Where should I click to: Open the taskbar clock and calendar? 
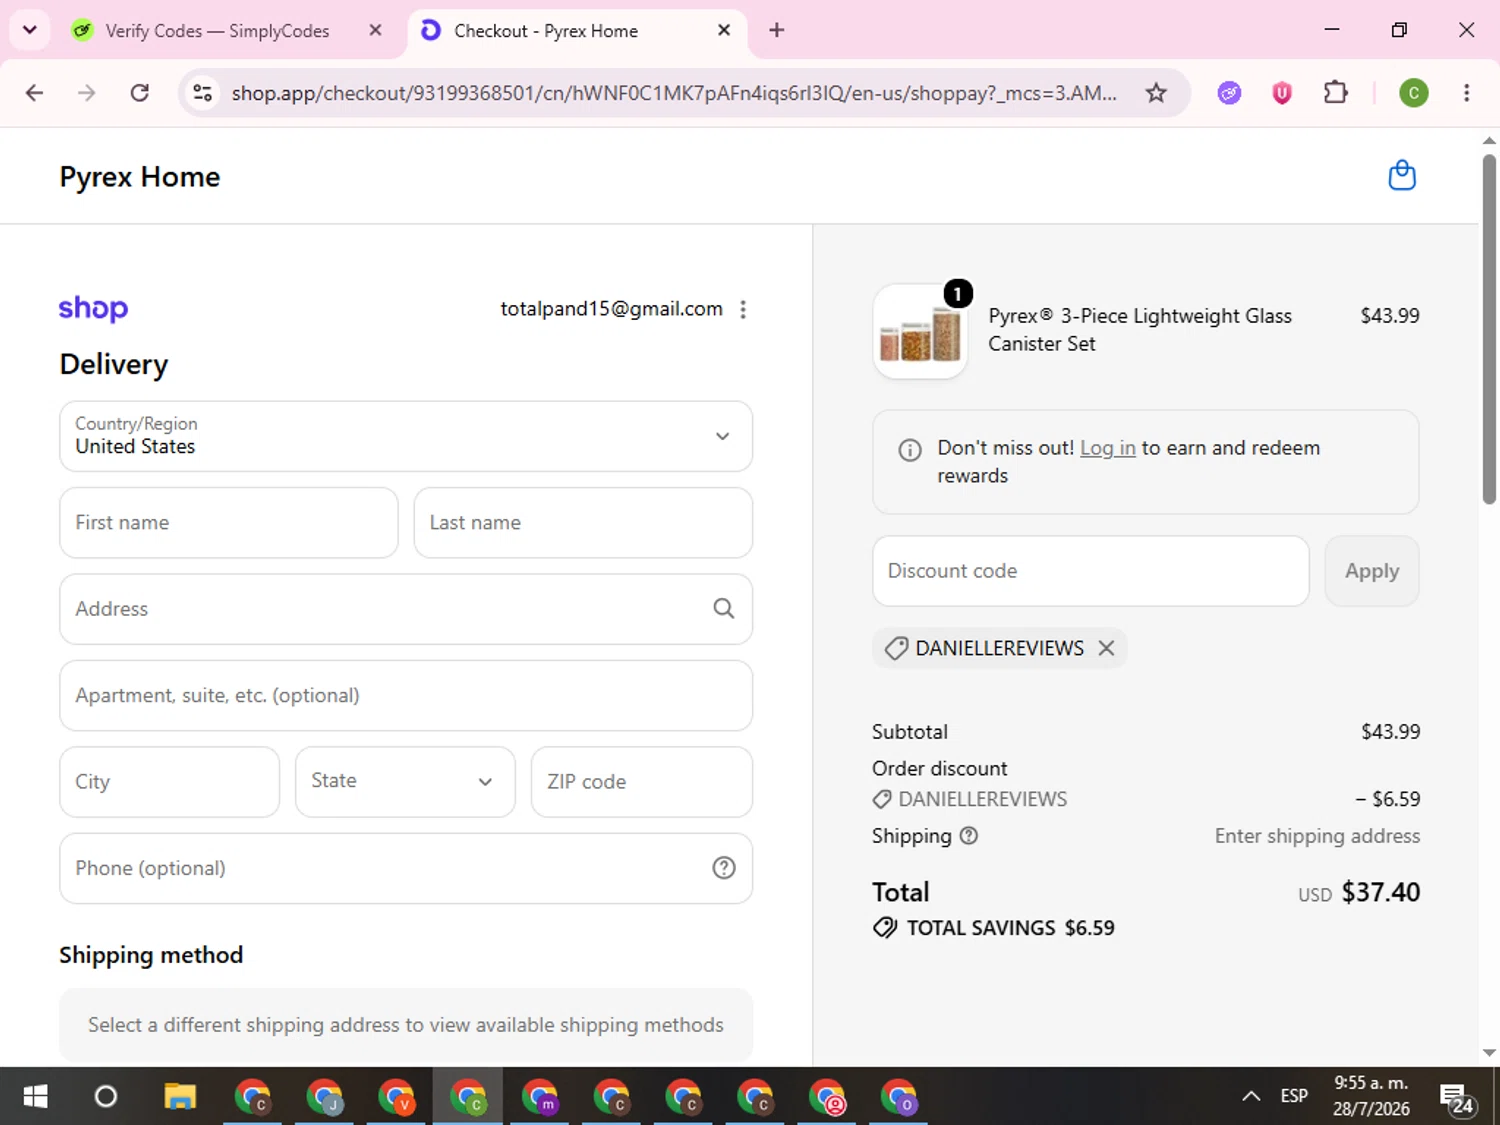pyautogui.click(x=1371, y=1097)
